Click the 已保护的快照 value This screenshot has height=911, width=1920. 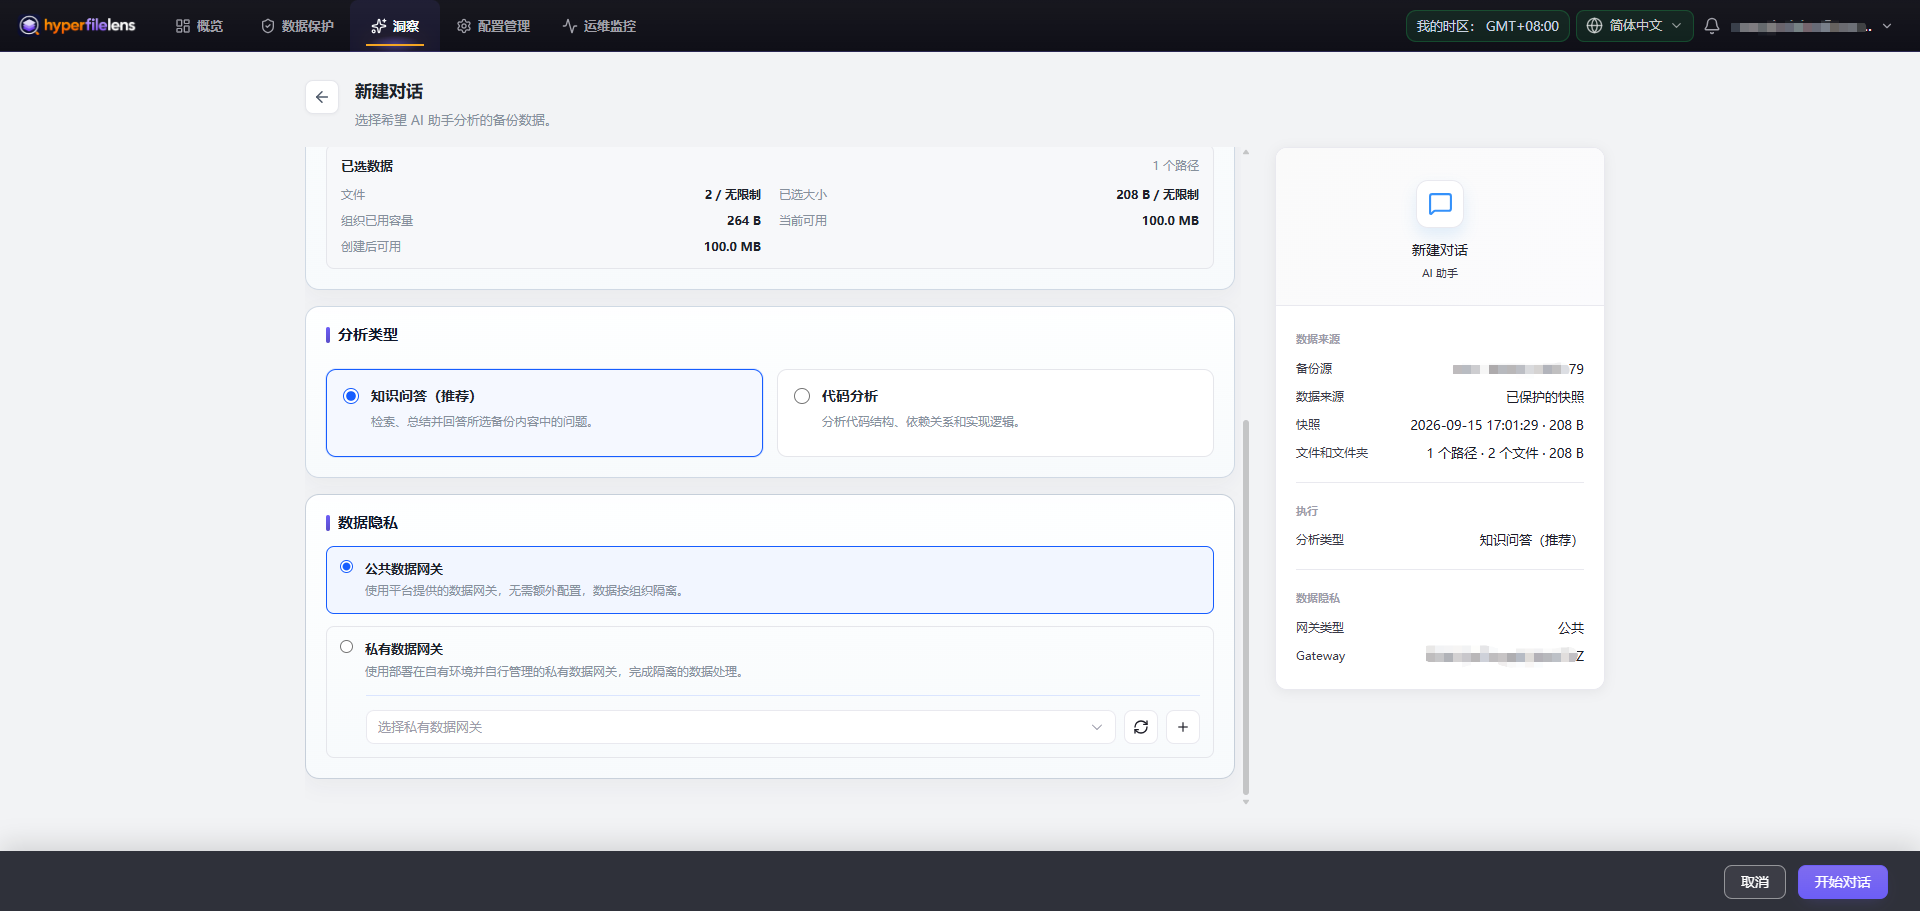[1545, 397]
